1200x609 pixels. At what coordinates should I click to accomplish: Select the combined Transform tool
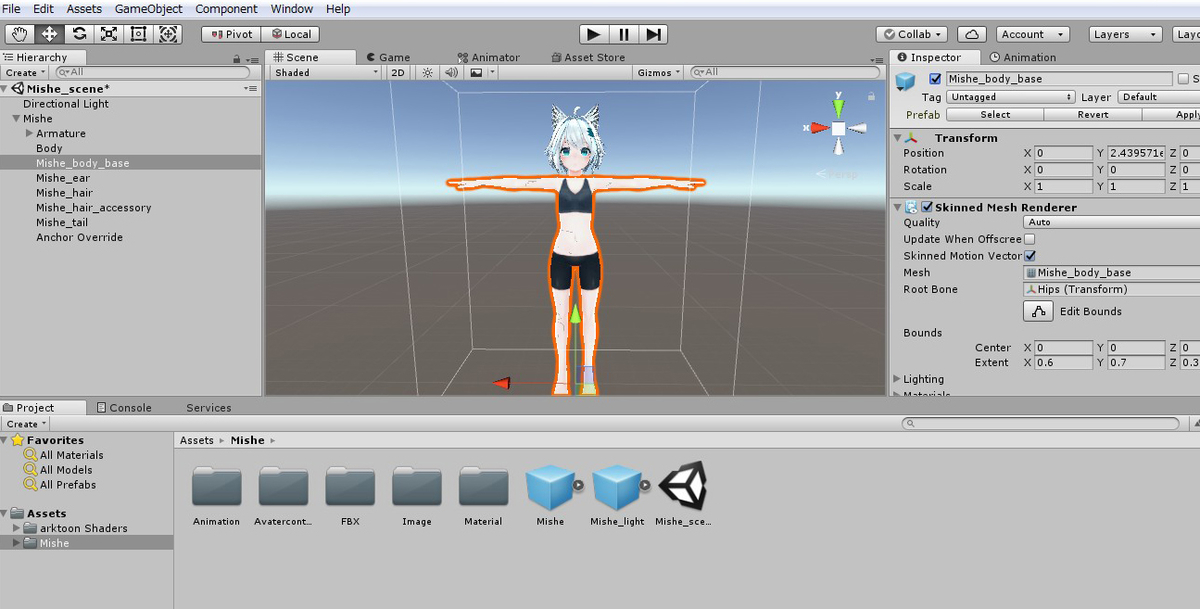point(169,34)
